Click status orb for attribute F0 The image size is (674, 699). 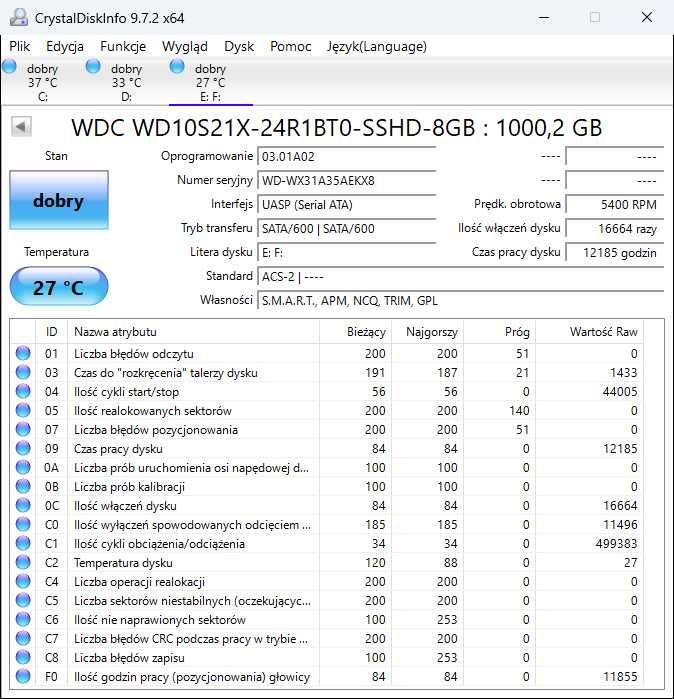coord(23,676)
